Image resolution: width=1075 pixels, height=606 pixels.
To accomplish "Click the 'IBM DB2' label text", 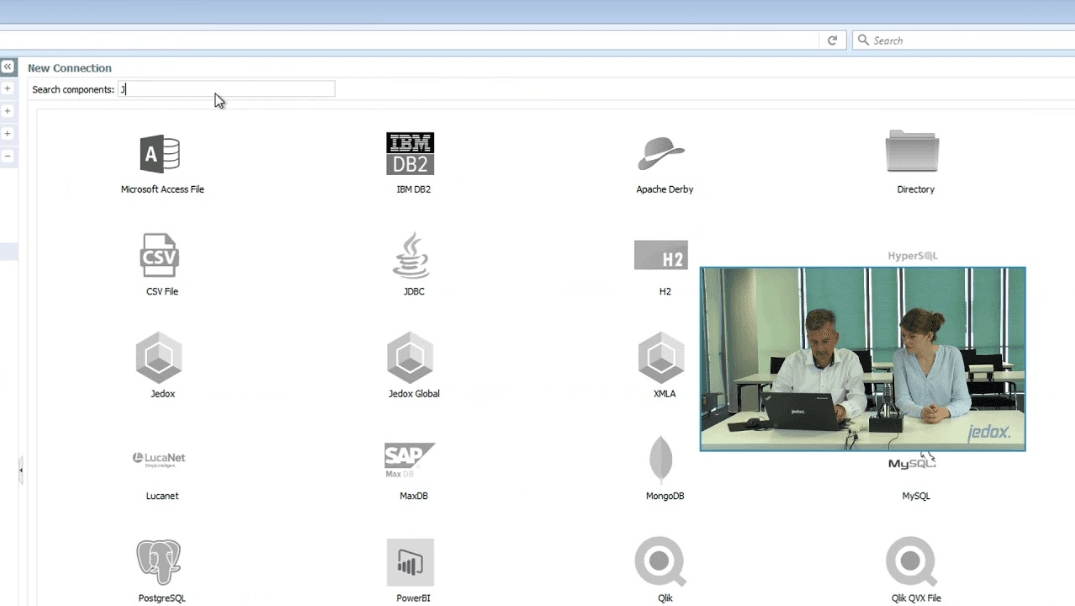I will click(x=413, y=189).
